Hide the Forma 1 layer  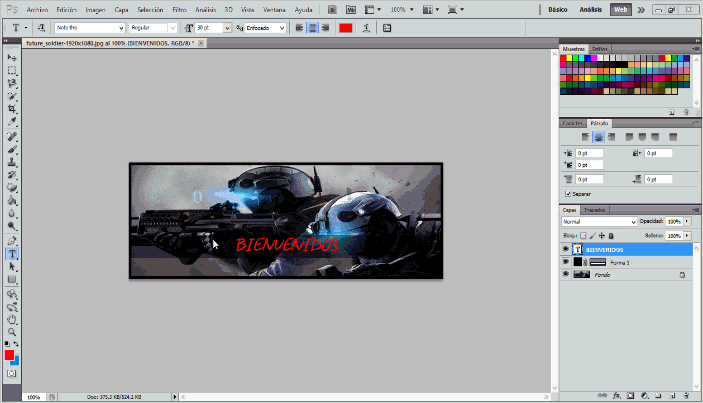(x=566, y=262)
